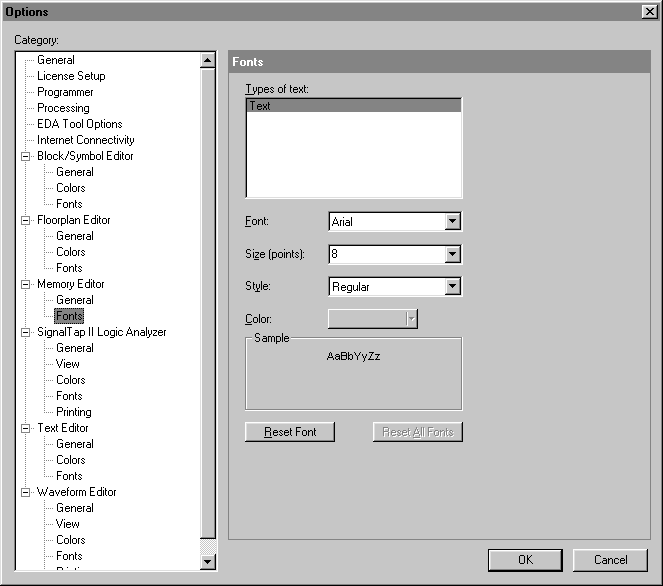Collapse the Floorplan Editor tree node
Screen dimensions: 663x586
26,220
